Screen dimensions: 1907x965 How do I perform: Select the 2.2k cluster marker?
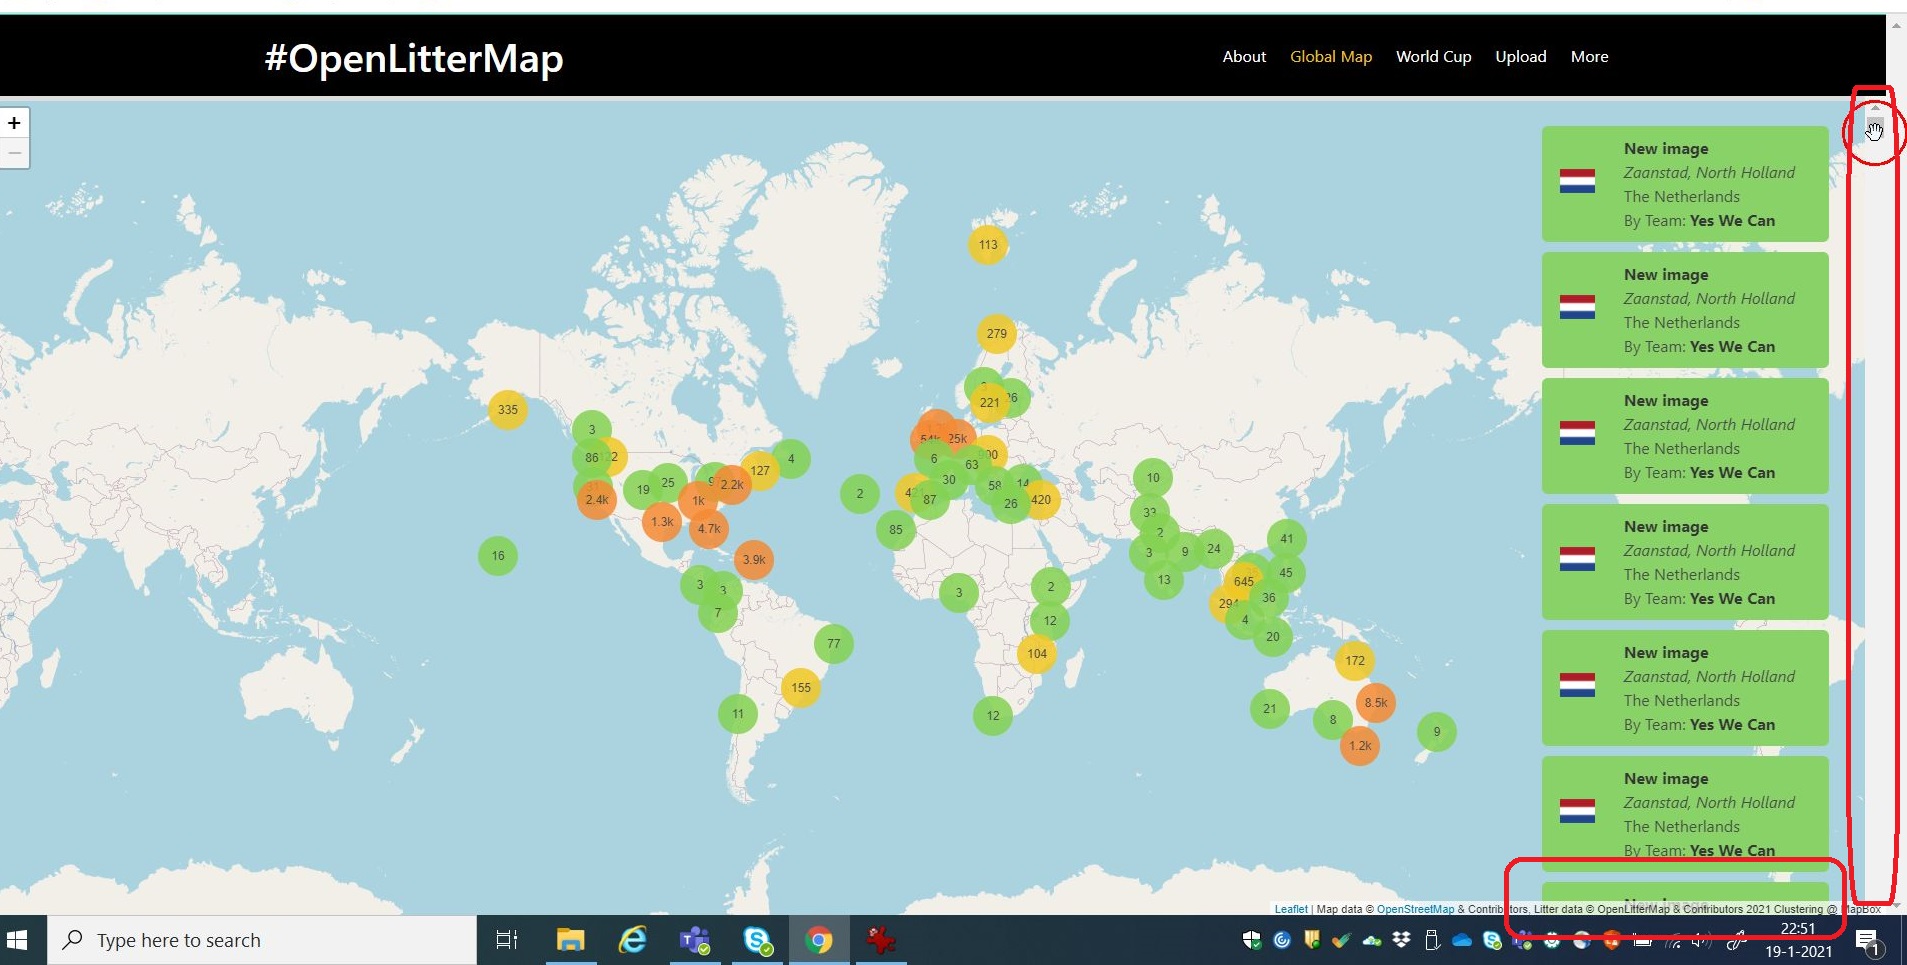[732, 485]
